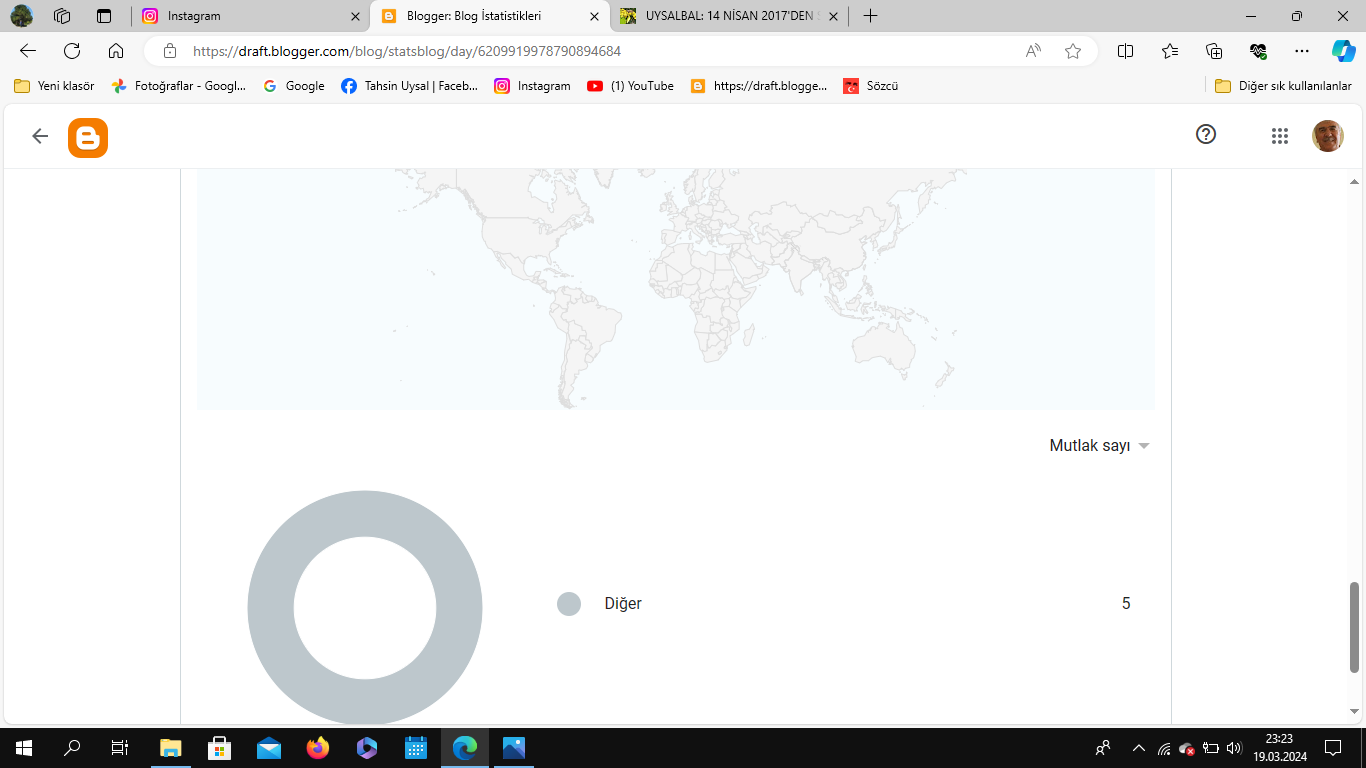Open the Fotoğraflar - Google bookmark
Viewport: 1366px width, 768px height.
pos(178,86)
